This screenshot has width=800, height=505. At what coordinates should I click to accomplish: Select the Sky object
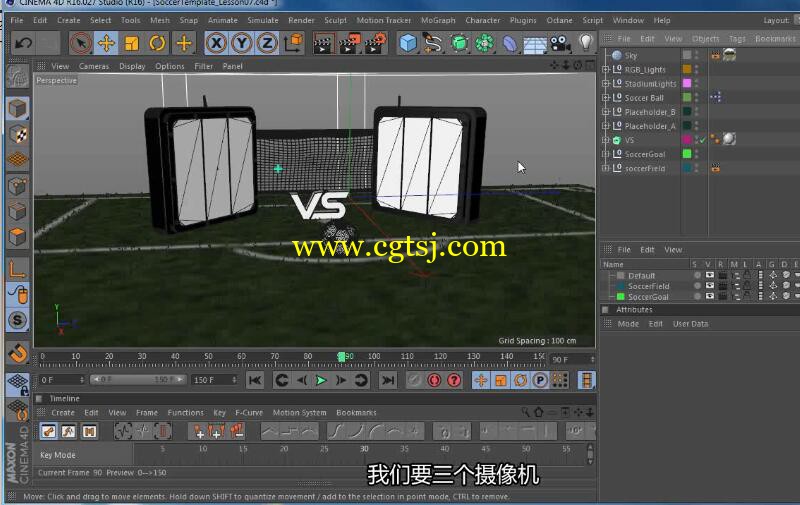[631, 55]
